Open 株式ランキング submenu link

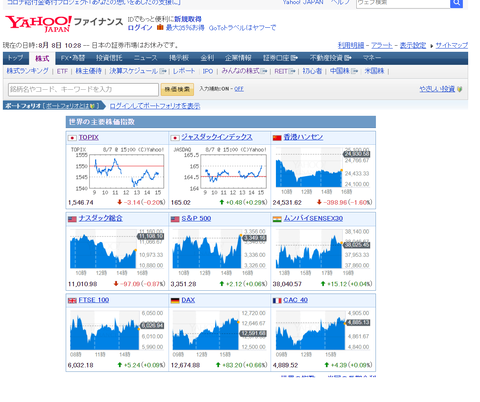click(27, 71)
